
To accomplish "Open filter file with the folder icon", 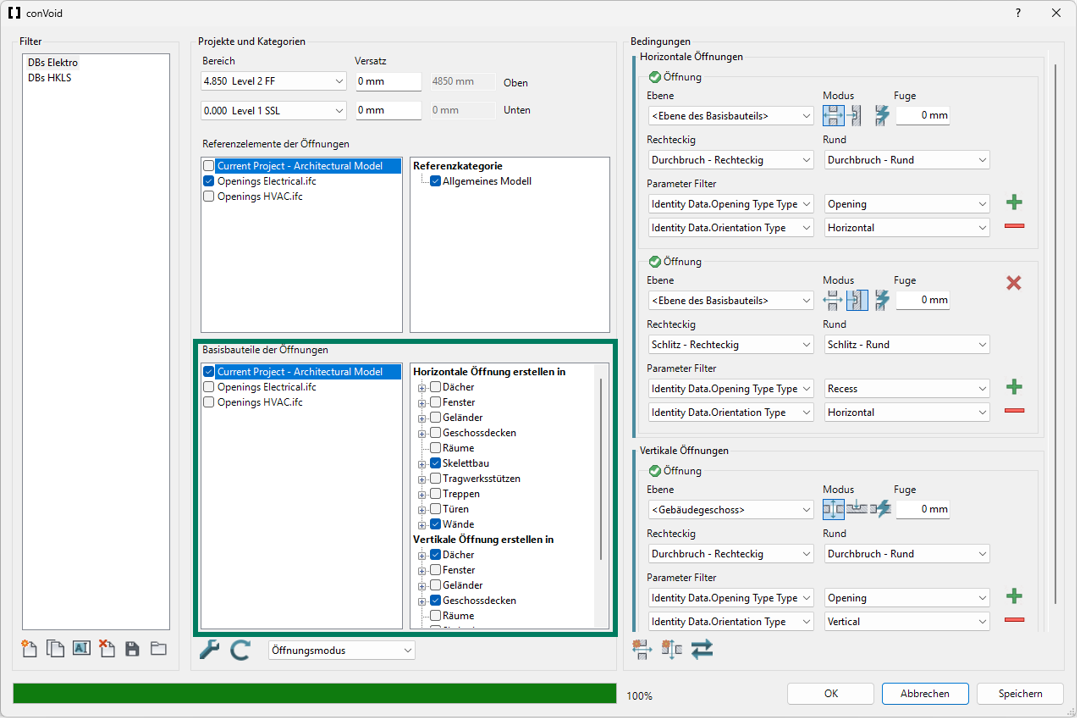I will [x=158, y=650].
